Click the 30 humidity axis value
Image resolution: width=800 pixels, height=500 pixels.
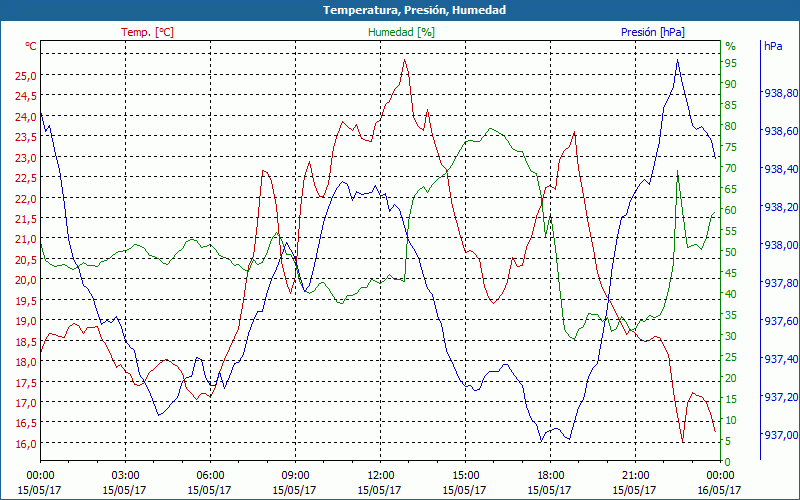pos(731,336)
